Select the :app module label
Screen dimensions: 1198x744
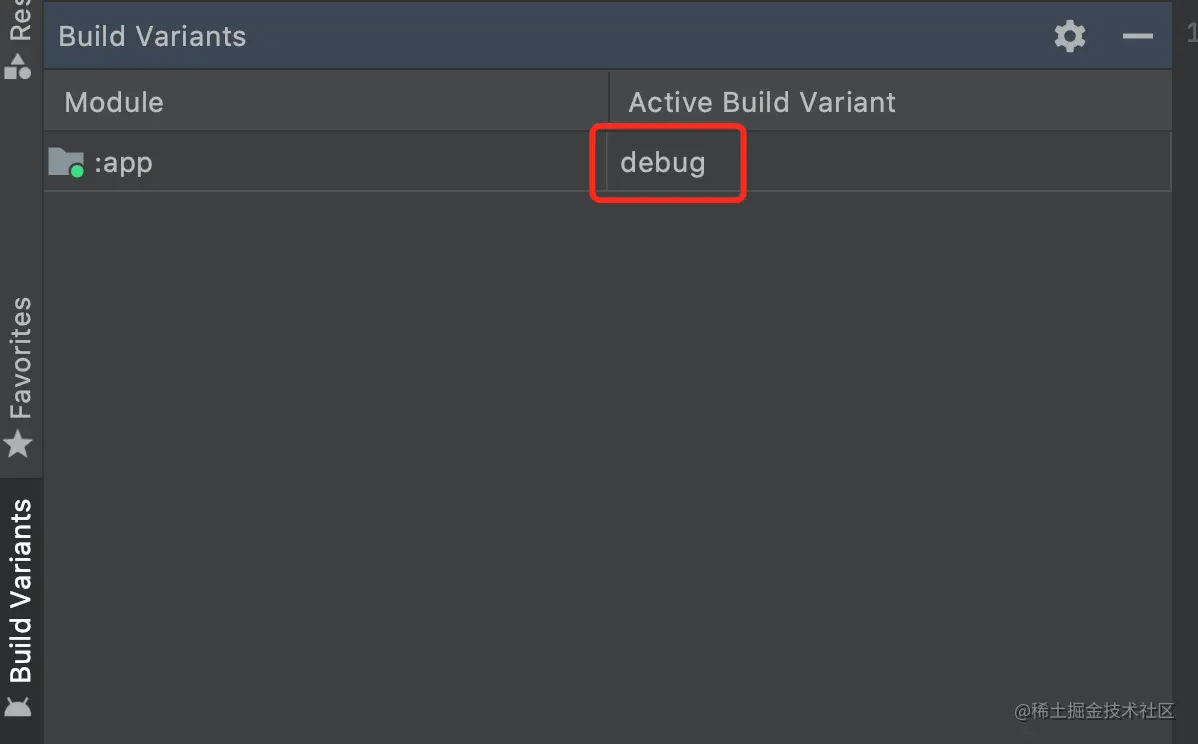pos(123,162)
